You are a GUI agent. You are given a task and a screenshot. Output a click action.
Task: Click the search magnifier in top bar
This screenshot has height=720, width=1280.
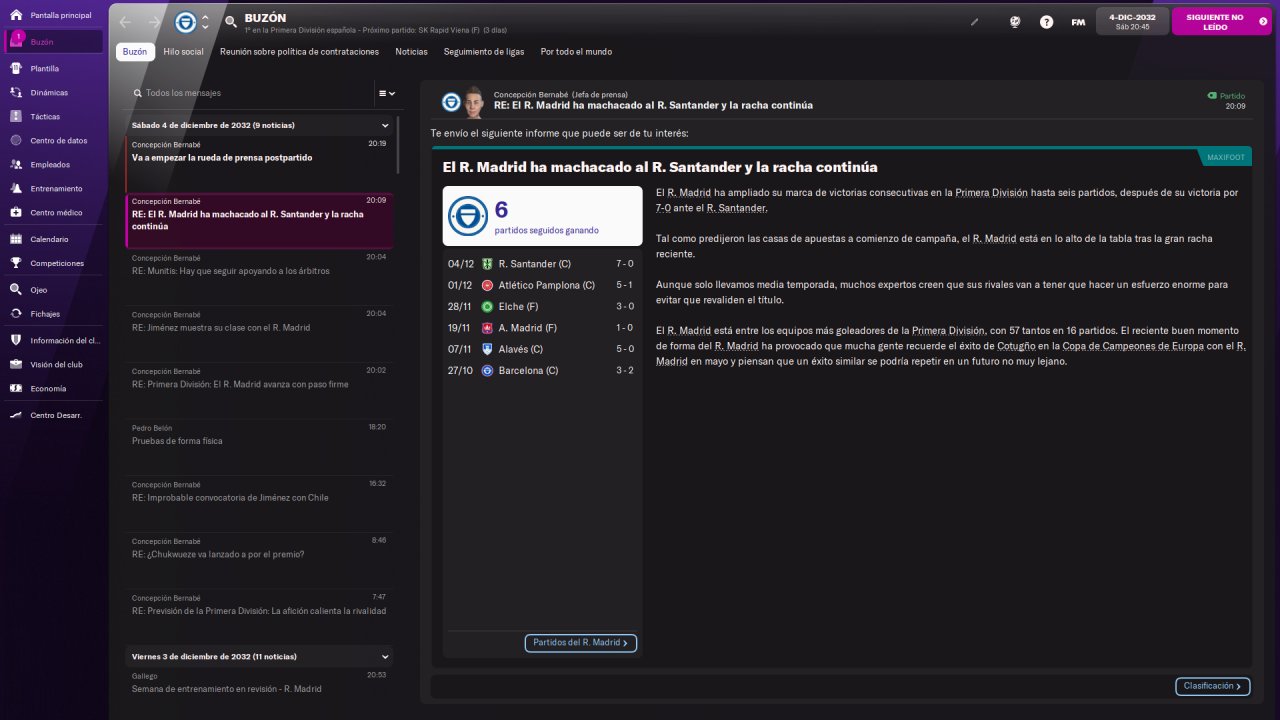[231, 21]
